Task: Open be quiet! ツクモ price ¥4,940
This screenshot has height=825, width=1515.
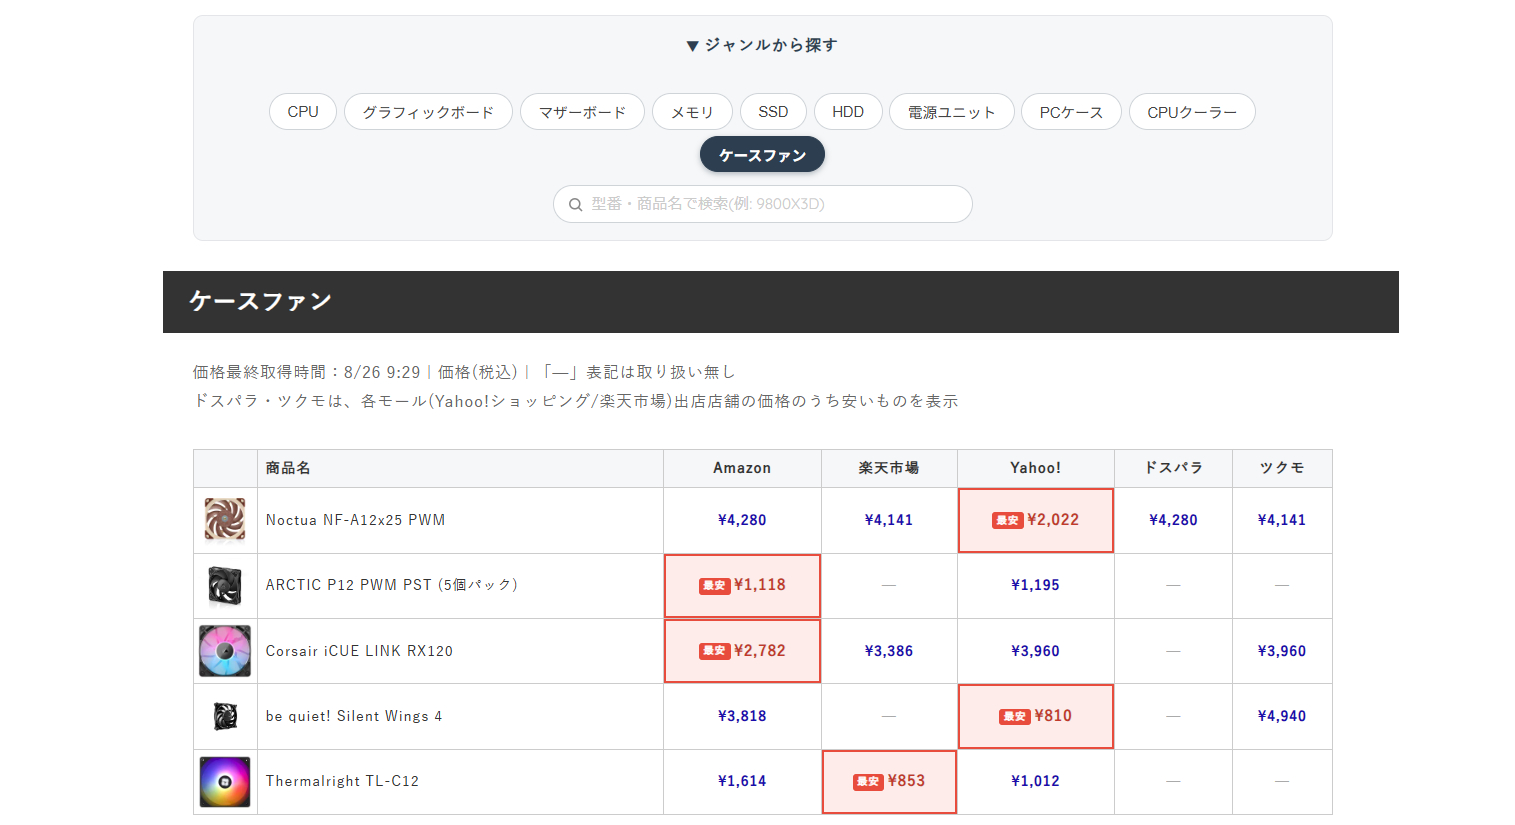Action: tap(1282, 716)
